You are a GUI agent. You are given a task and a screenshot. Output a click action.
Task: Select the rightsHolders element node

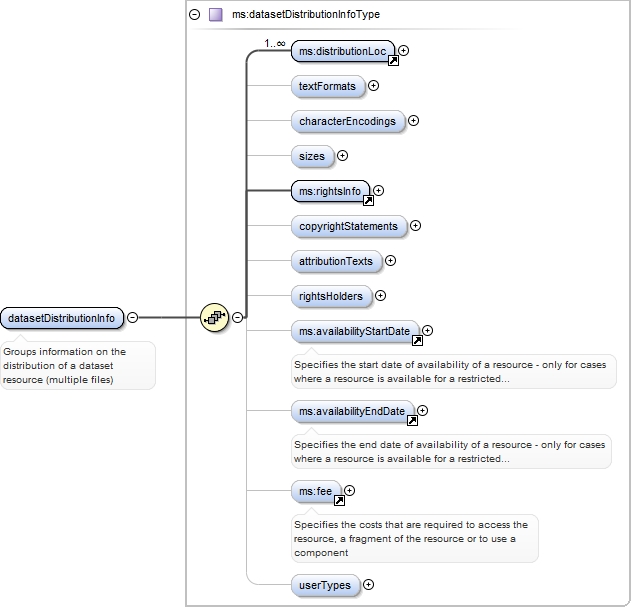coord(330,296)
